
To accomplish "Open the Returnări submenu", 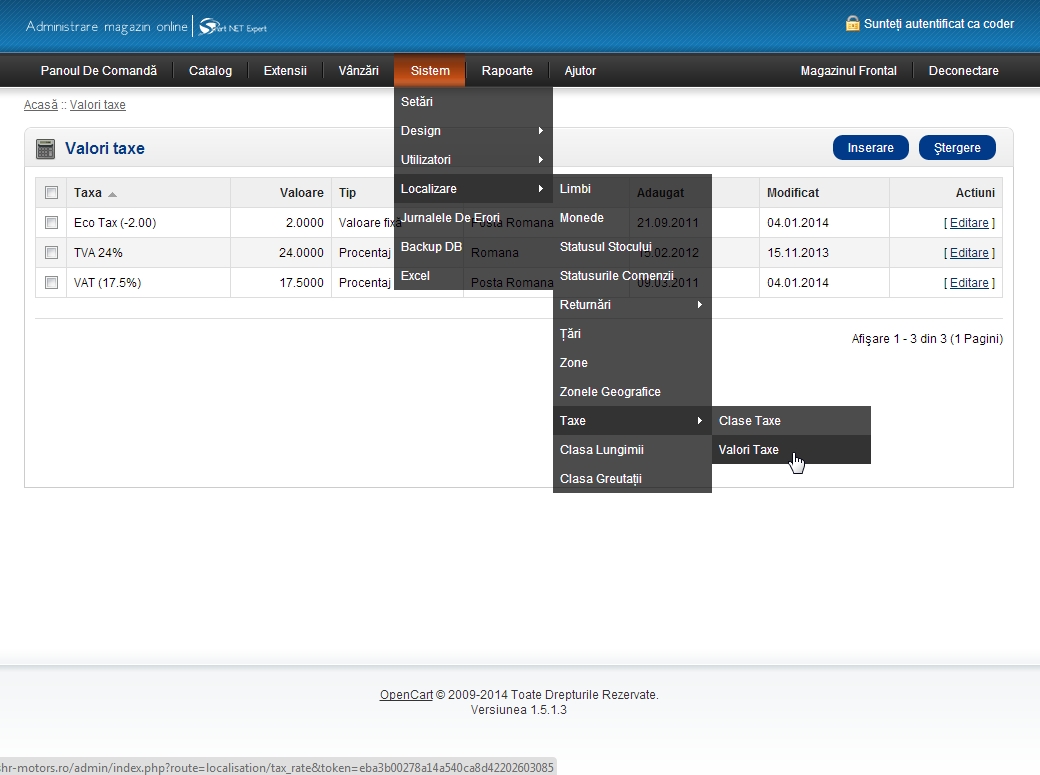I will pos(631,305).
